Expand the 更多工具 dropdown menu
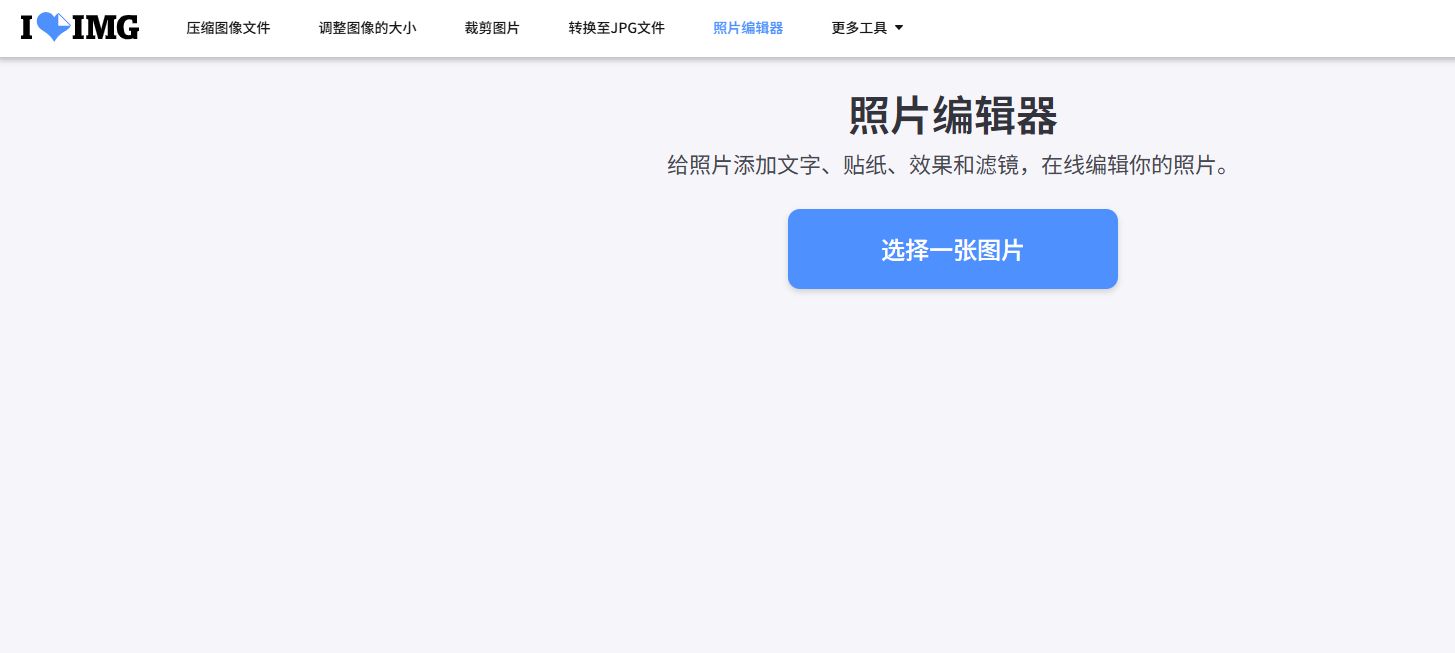 coord(867,28)
